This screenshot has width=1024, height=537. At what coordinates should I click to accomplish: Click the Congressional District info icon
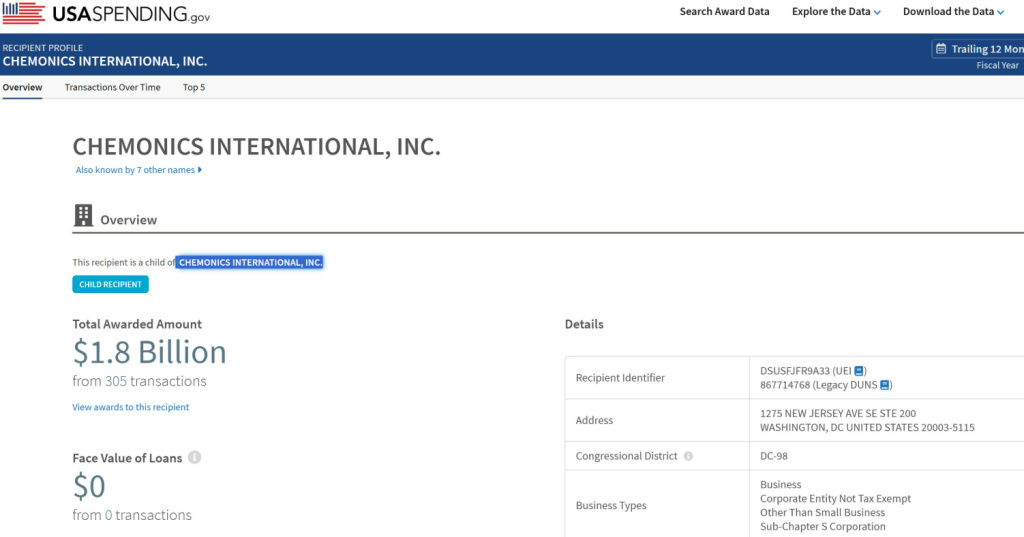coord(688,456)
